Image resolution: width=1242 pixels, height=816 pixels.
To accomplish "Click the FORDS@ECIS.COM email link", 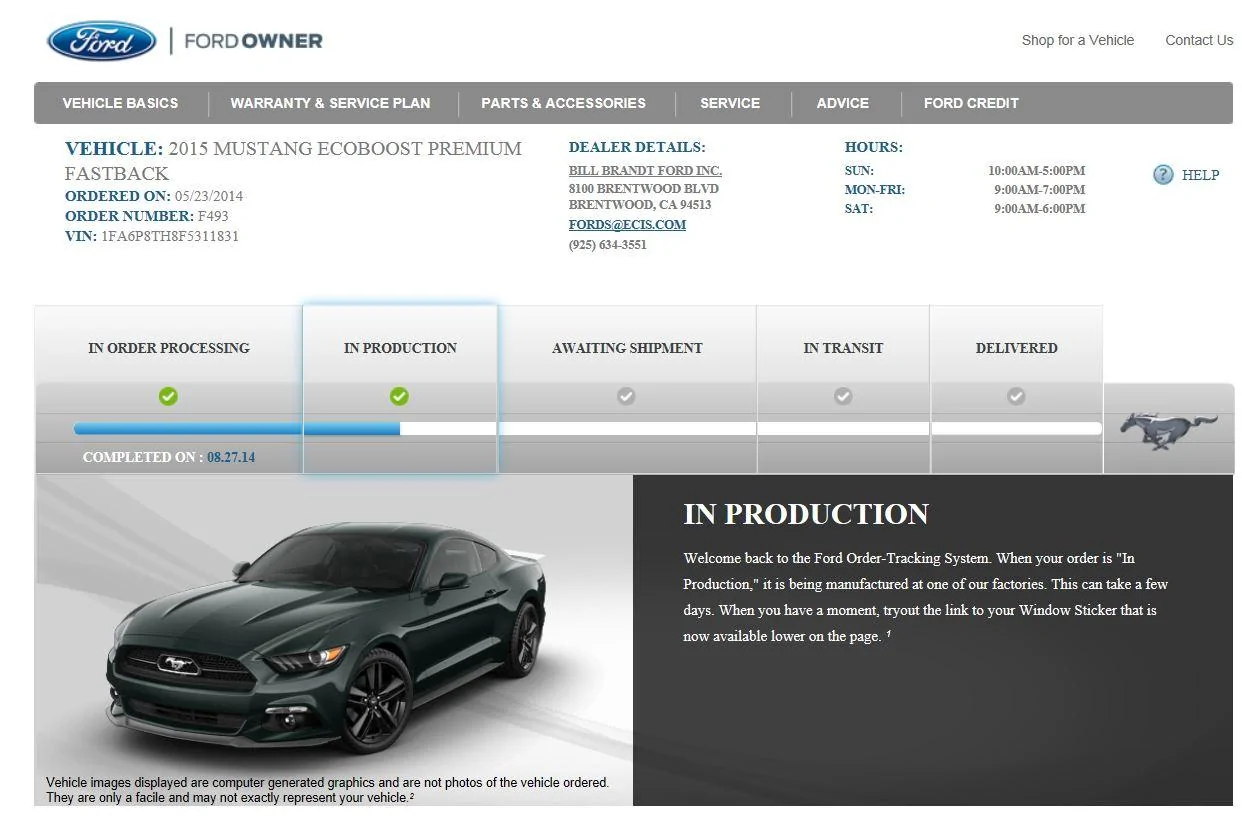I will pyautogui.click(x=627, y=225).
